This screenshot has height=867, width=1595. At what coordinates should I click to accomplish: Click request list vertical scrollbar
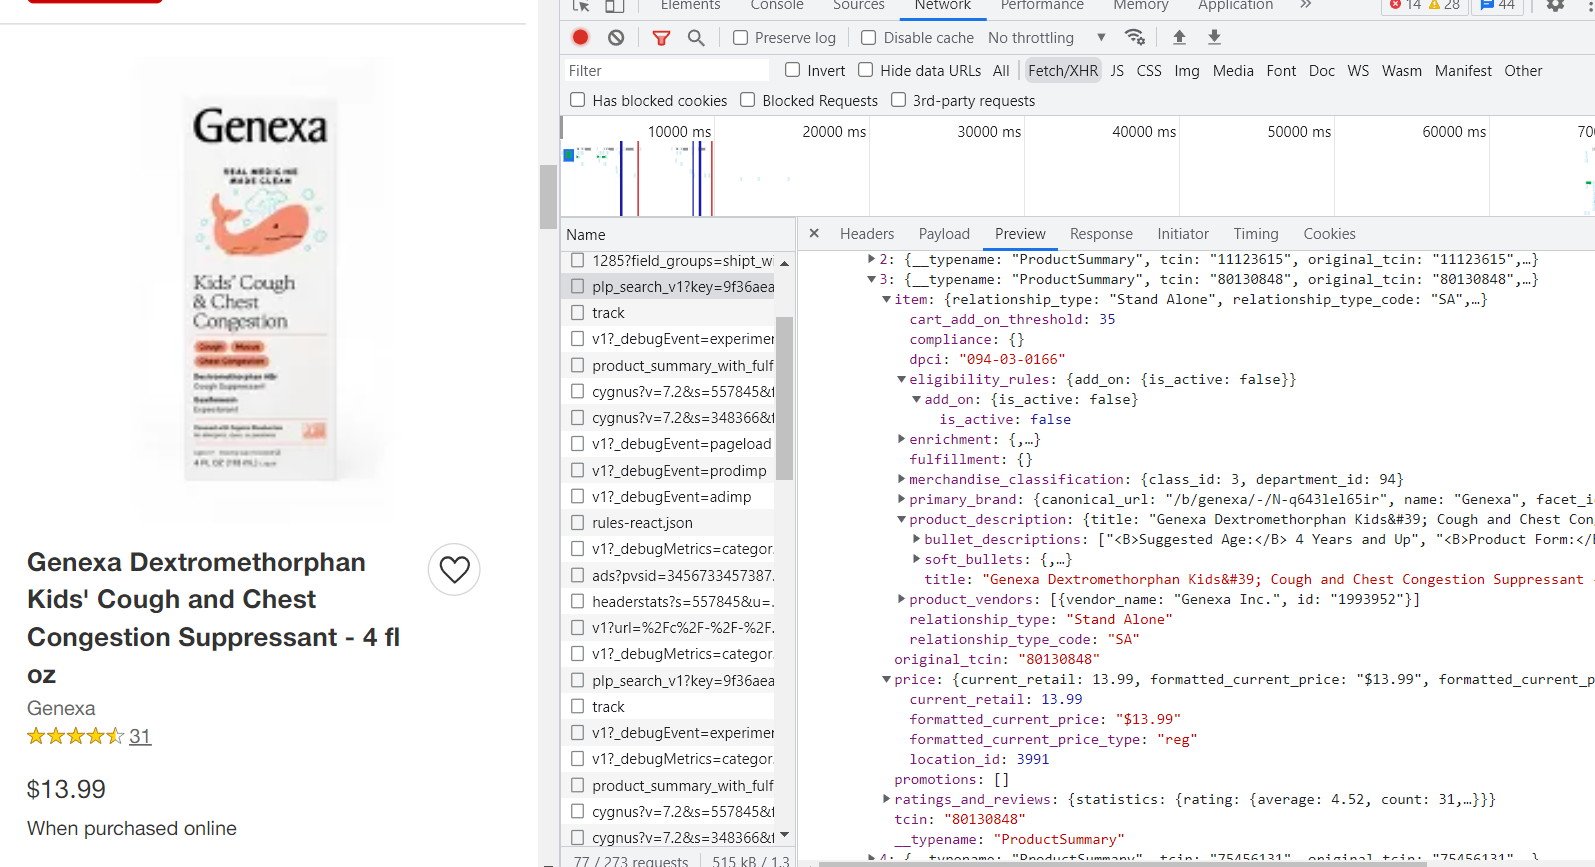784,398
